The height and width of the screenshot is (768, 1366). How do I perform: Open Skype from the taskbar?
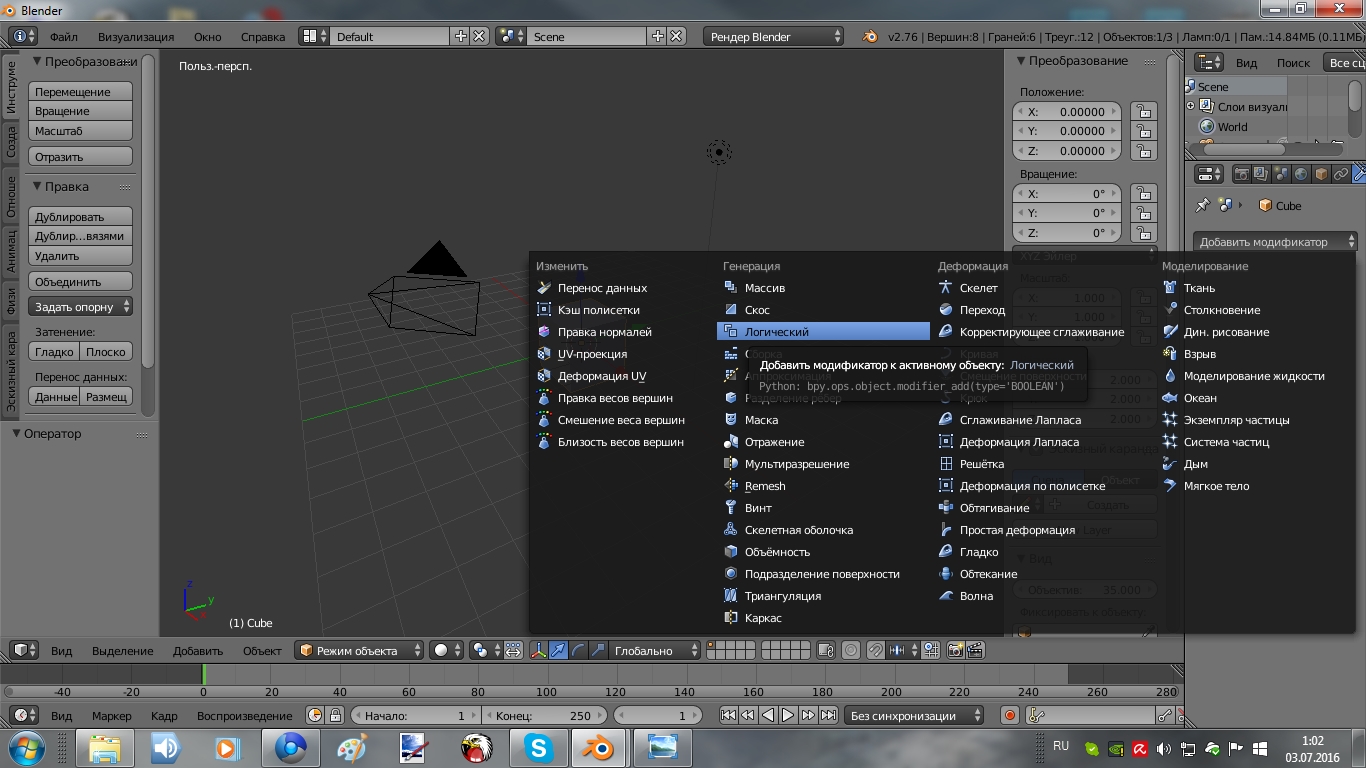[x=539, y=747]
